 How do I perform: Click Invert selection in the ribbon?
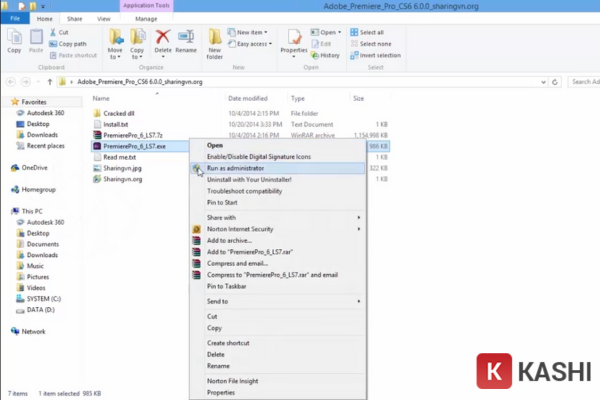(x=375, y=55)
